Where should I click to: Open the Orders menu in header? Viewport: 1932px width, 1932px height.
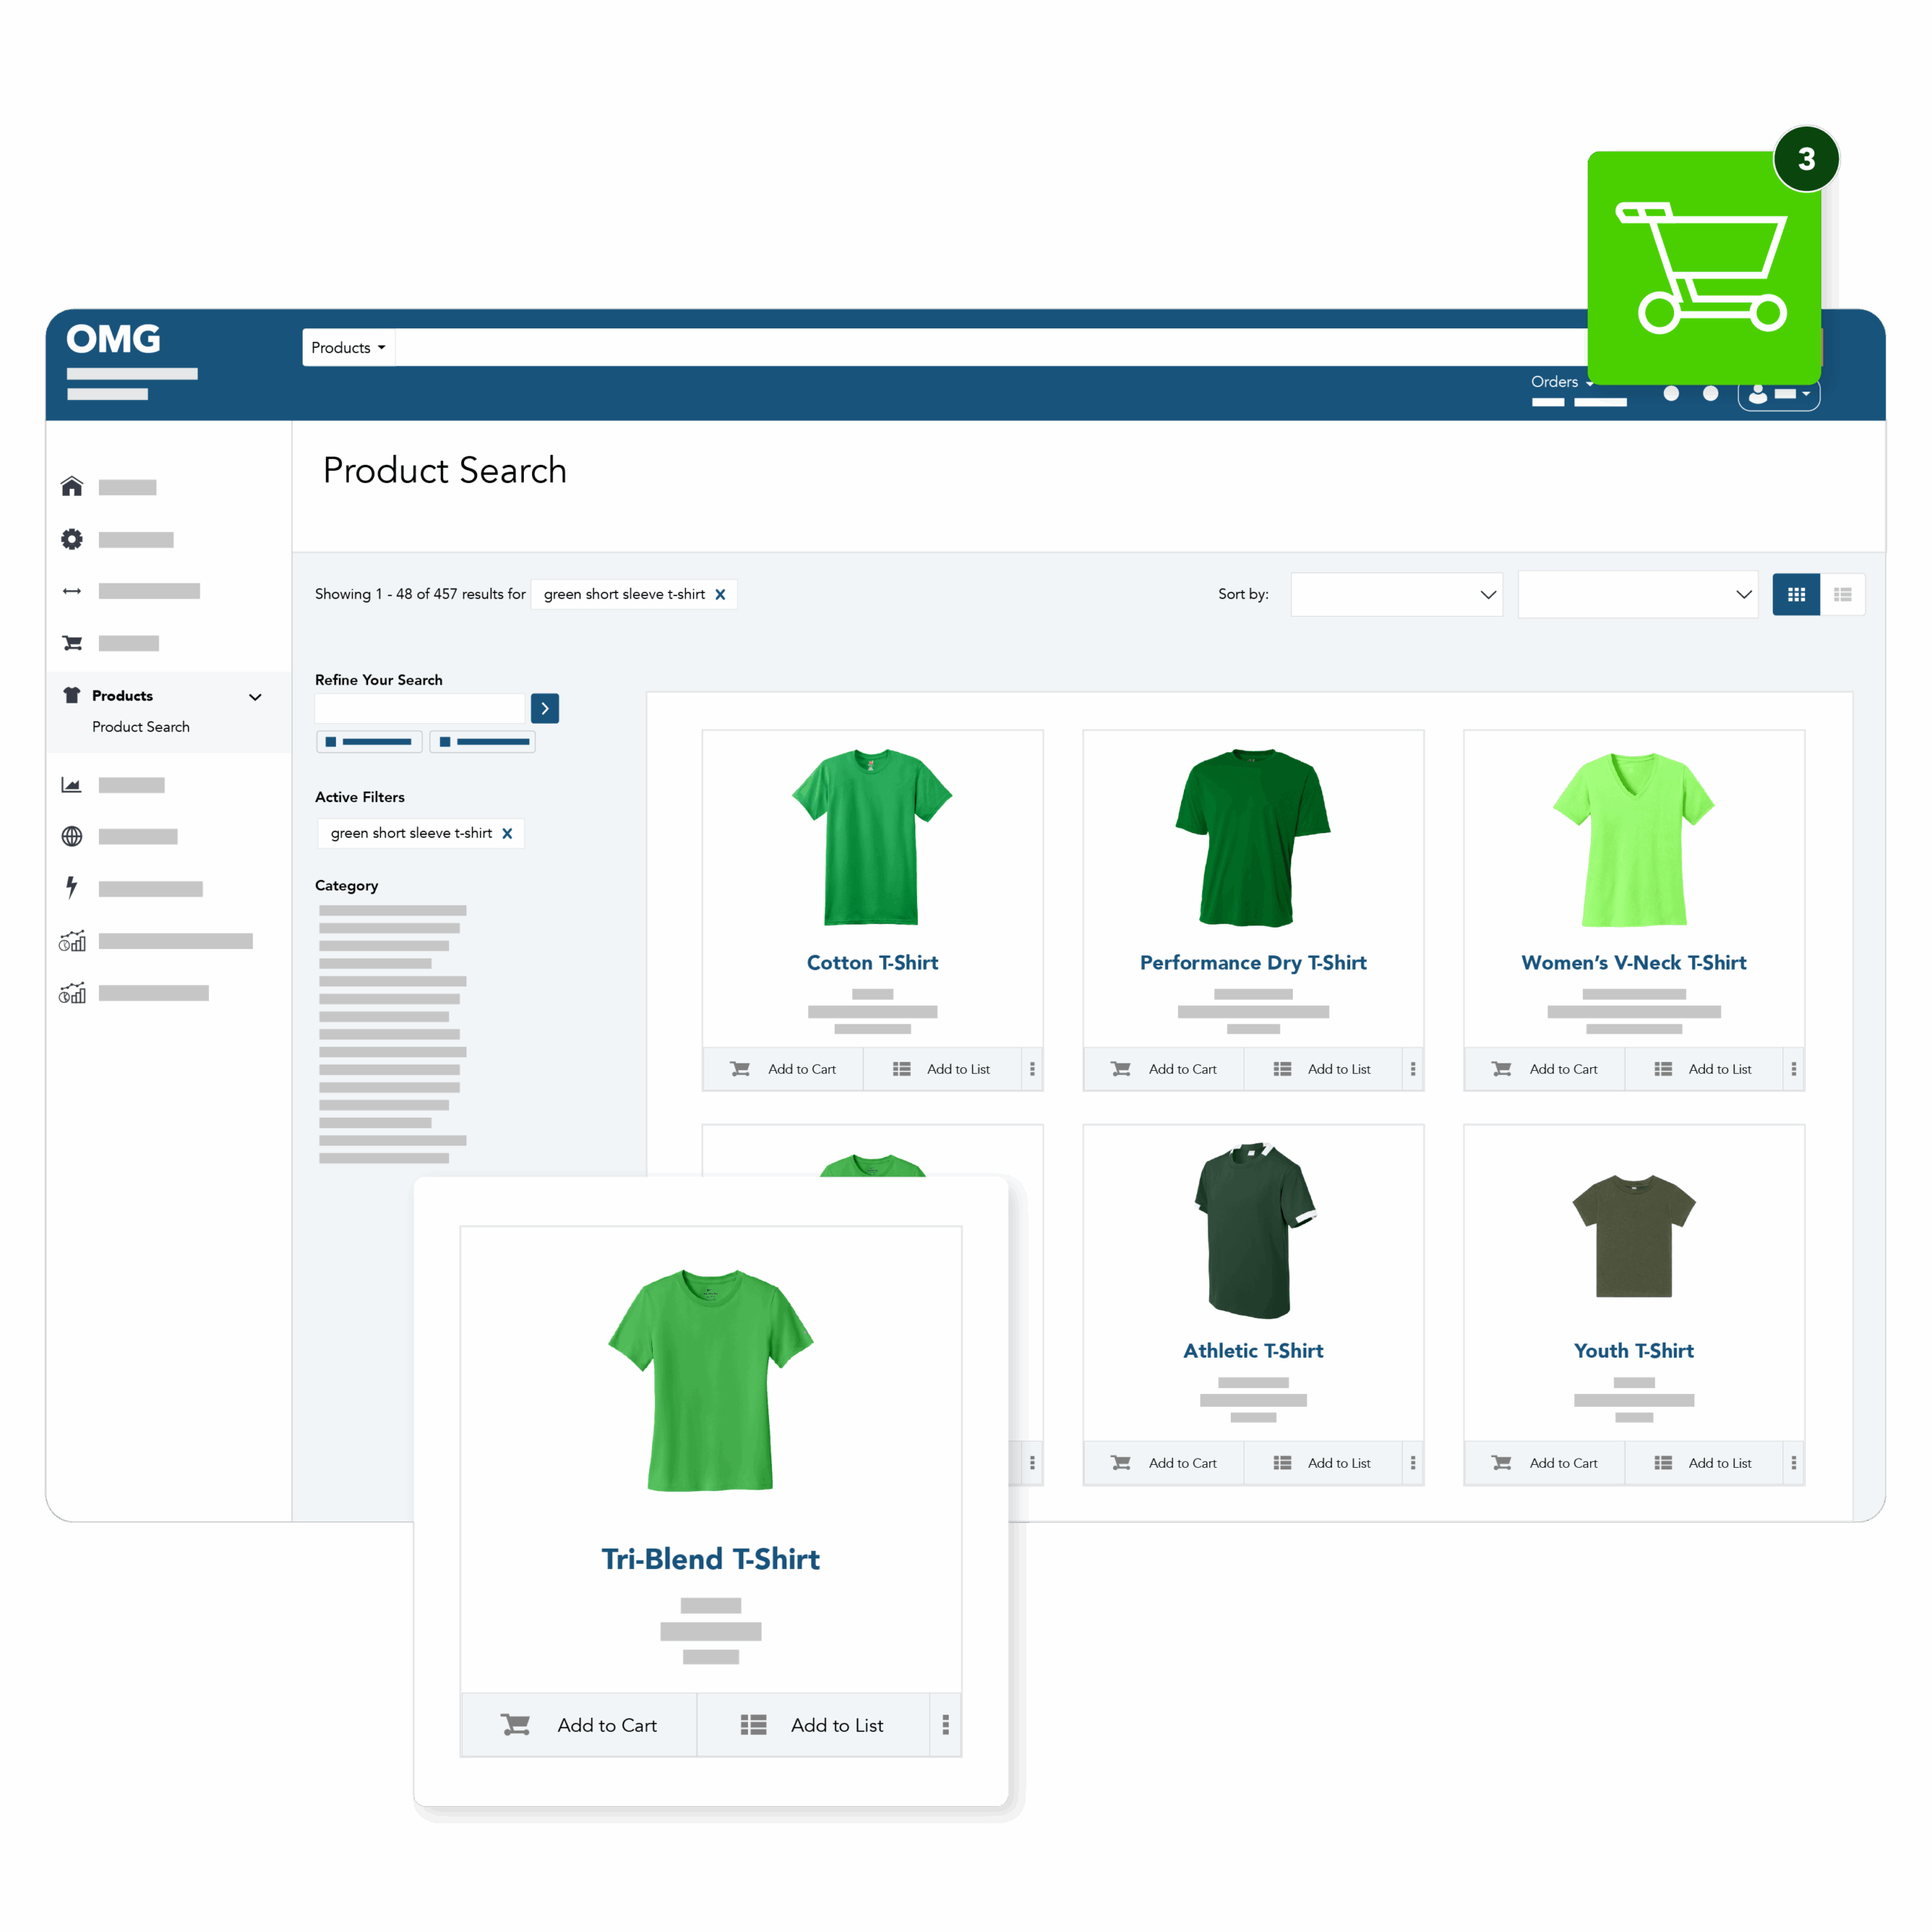1561,382
